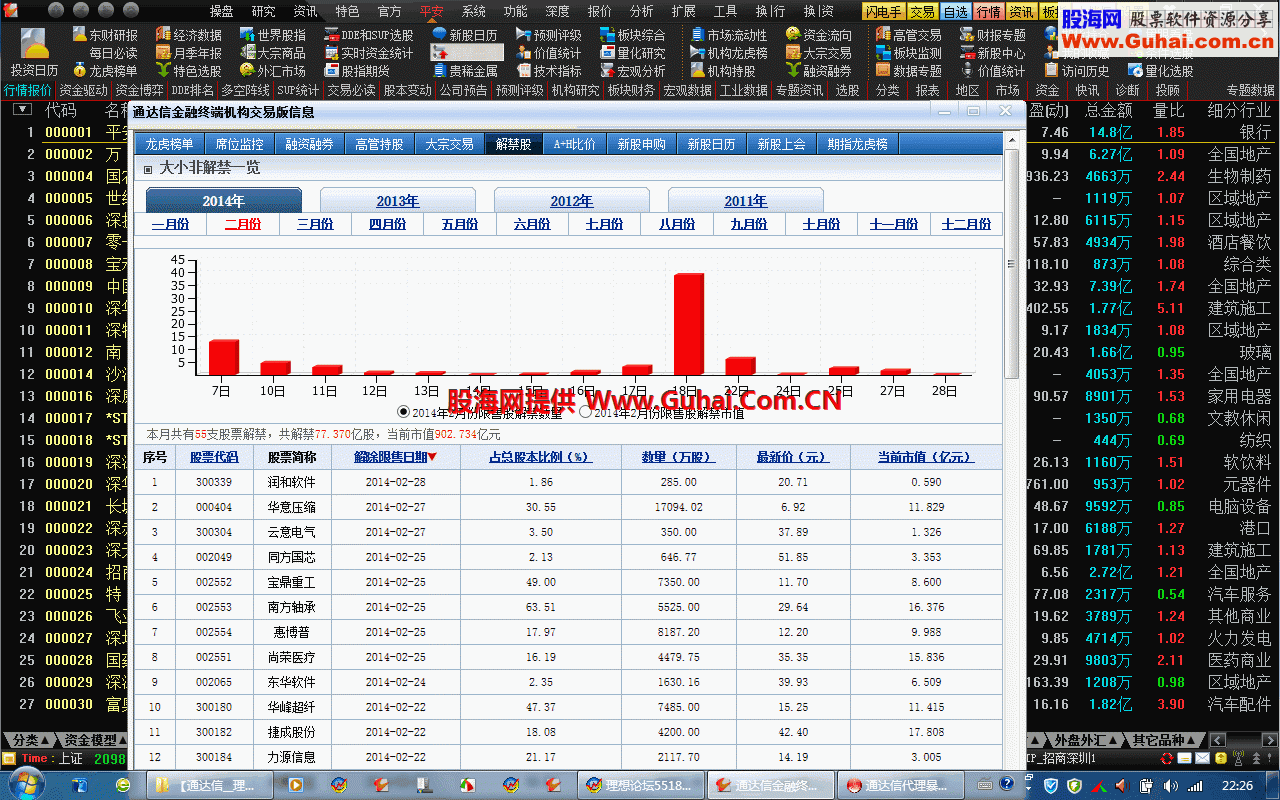
Task: Select 八月份 month link
Action: click(677, 225)
